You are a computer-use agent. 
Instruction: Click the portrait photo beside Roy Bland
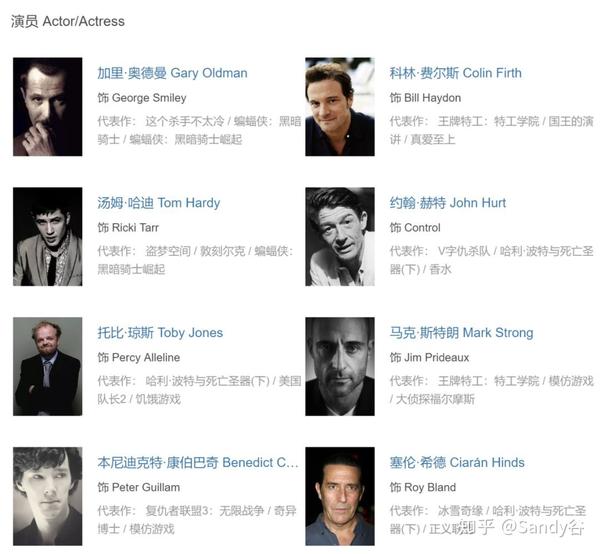pos(340,496)
